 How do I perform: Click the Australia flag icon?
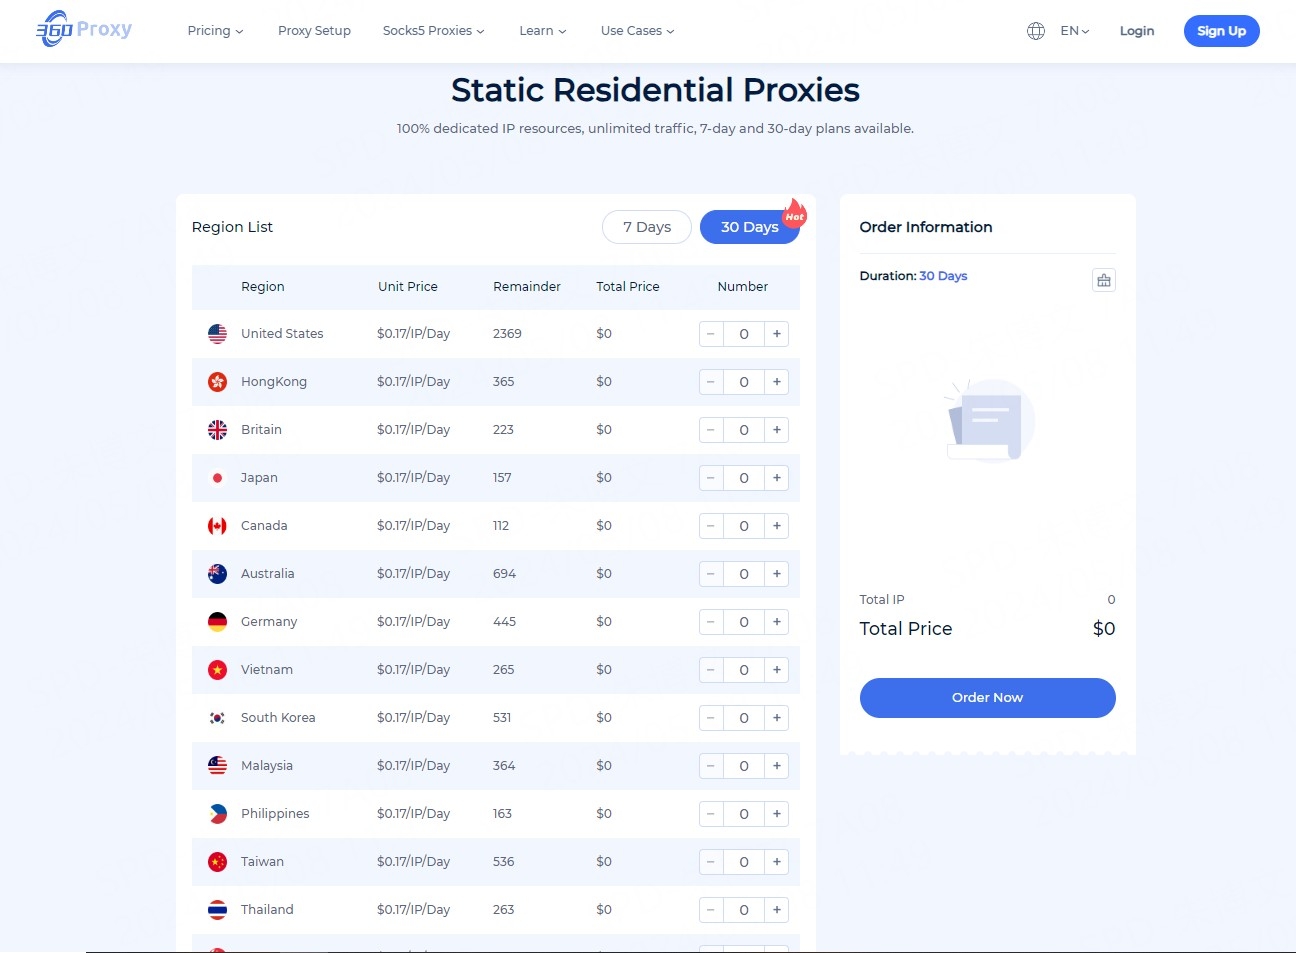click(x=217, y=574)
